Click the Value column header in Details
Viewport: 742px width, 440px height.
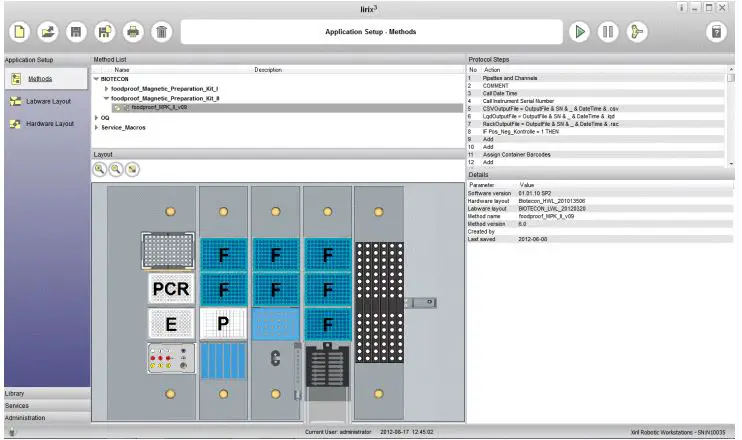point(527,185)
